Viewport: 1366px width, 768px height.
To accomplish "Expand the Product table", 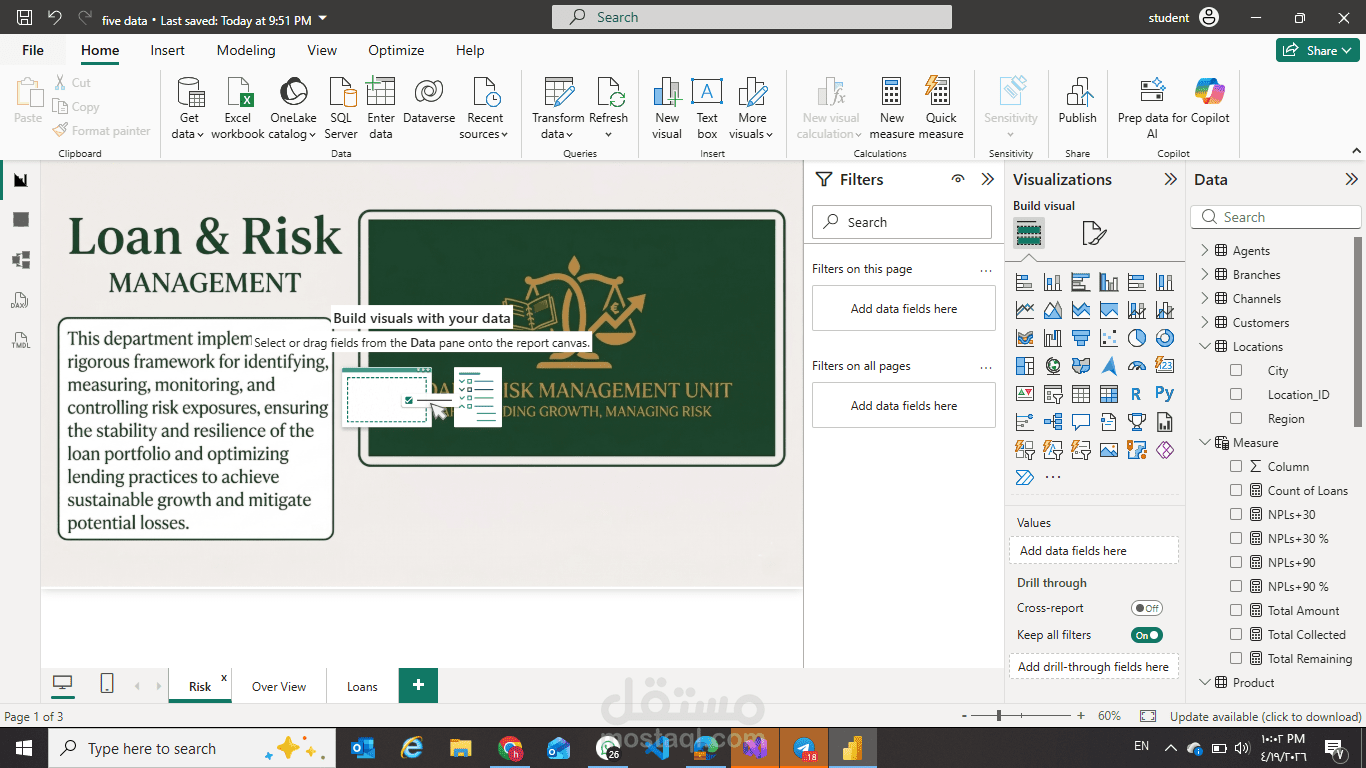I will [x=1205, y=682].
